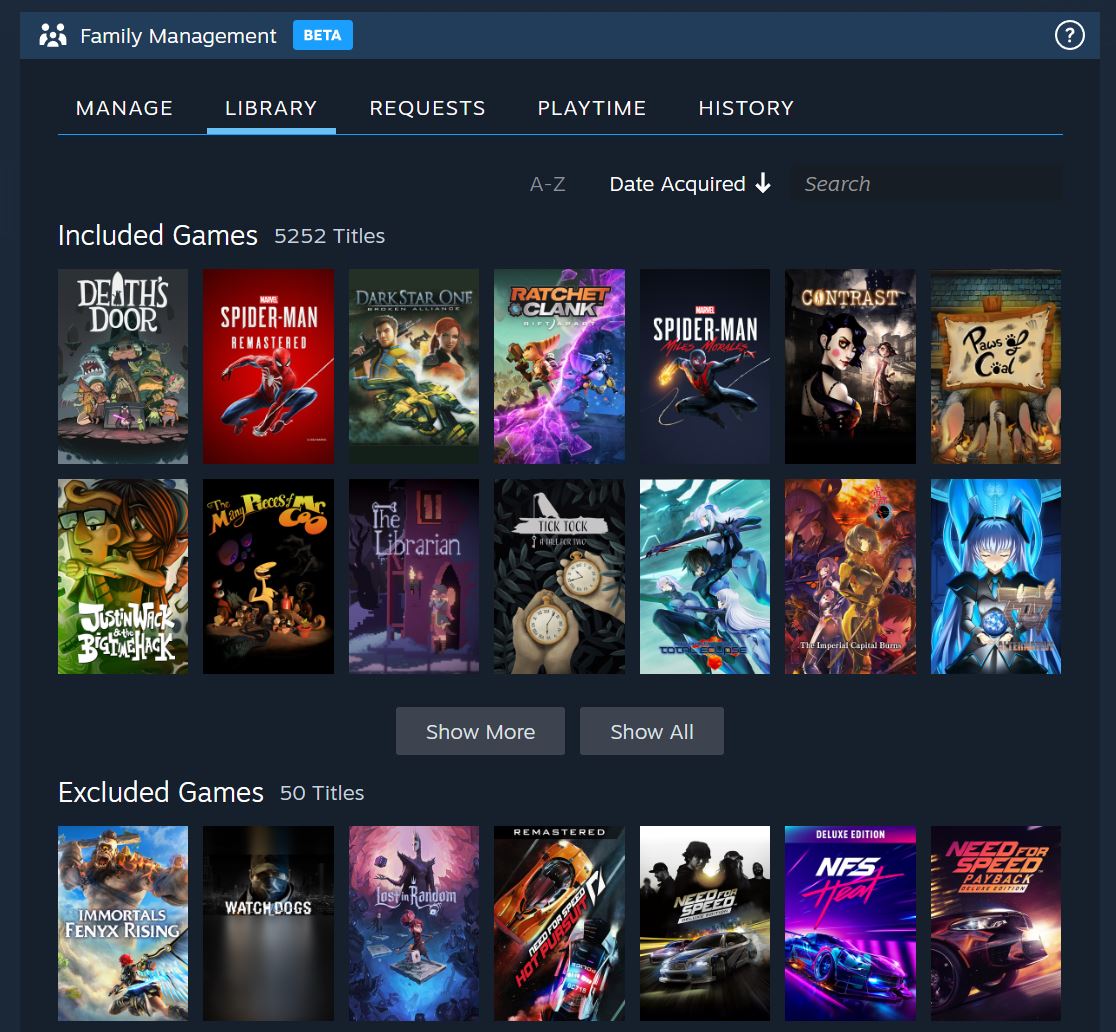Image resolution: width=1116 pixels, height=1032 pixels.
Task: Open The Librarian game cover
Action: click(x=414, y=576)
